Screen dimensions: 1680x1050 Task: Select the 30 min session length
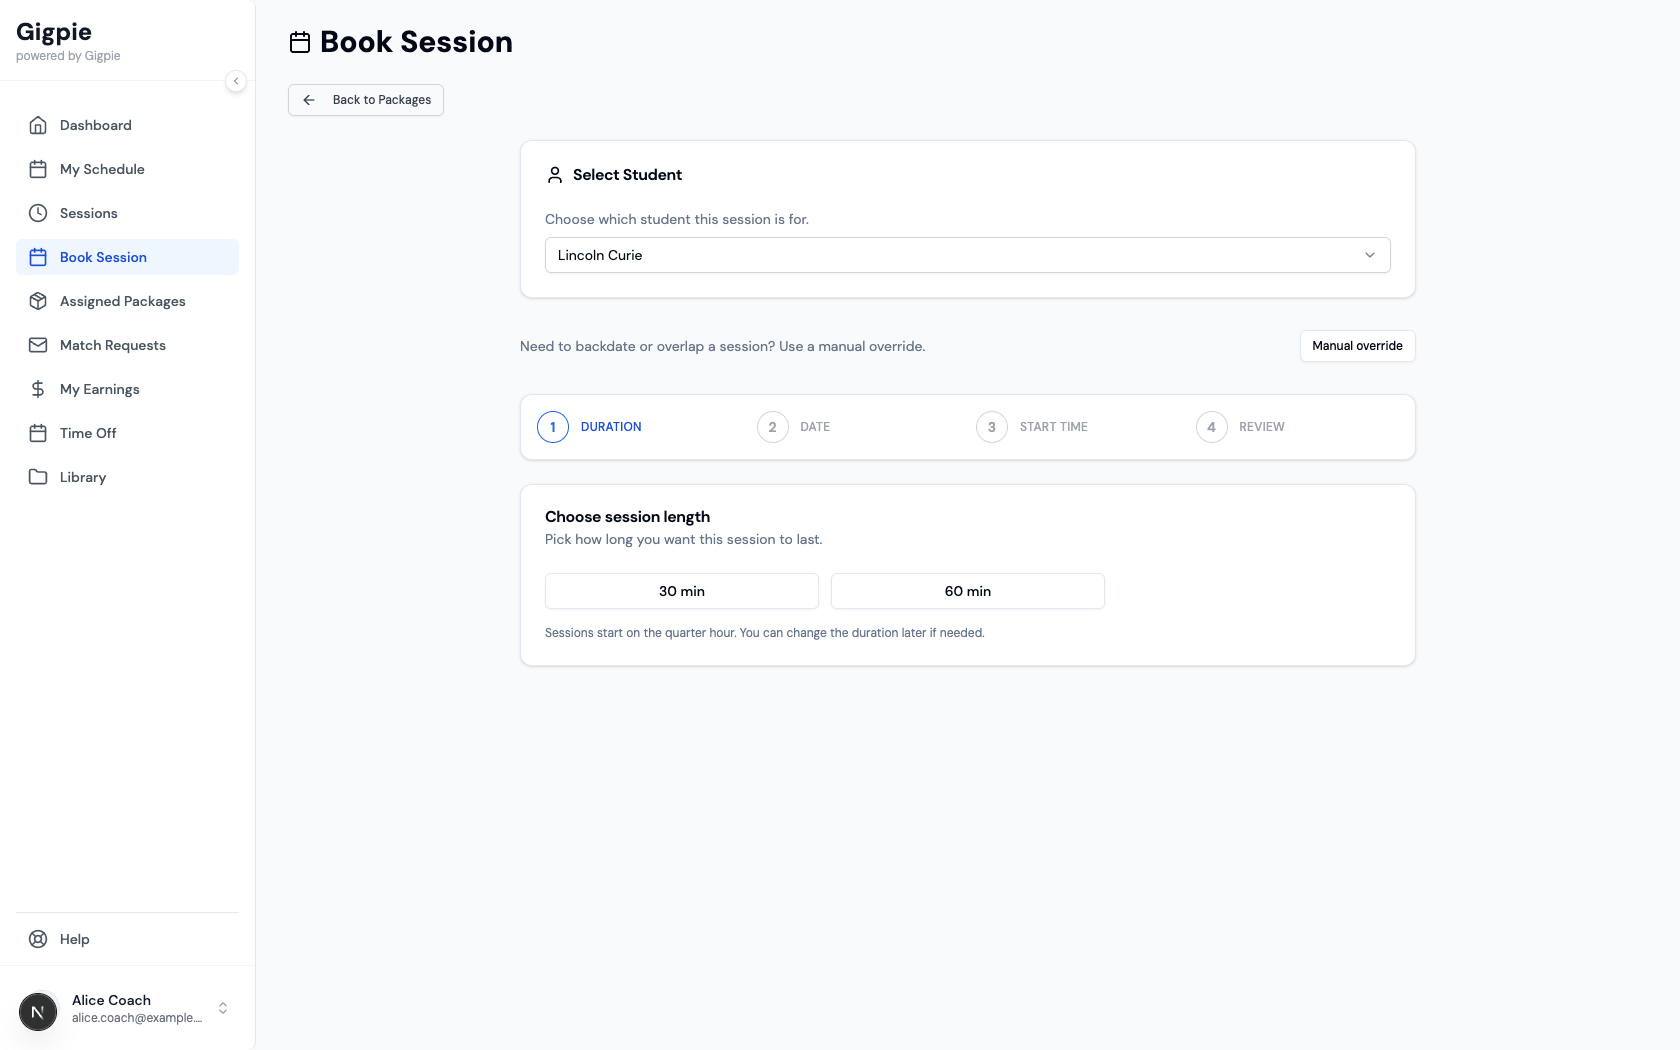coord(681,591)
